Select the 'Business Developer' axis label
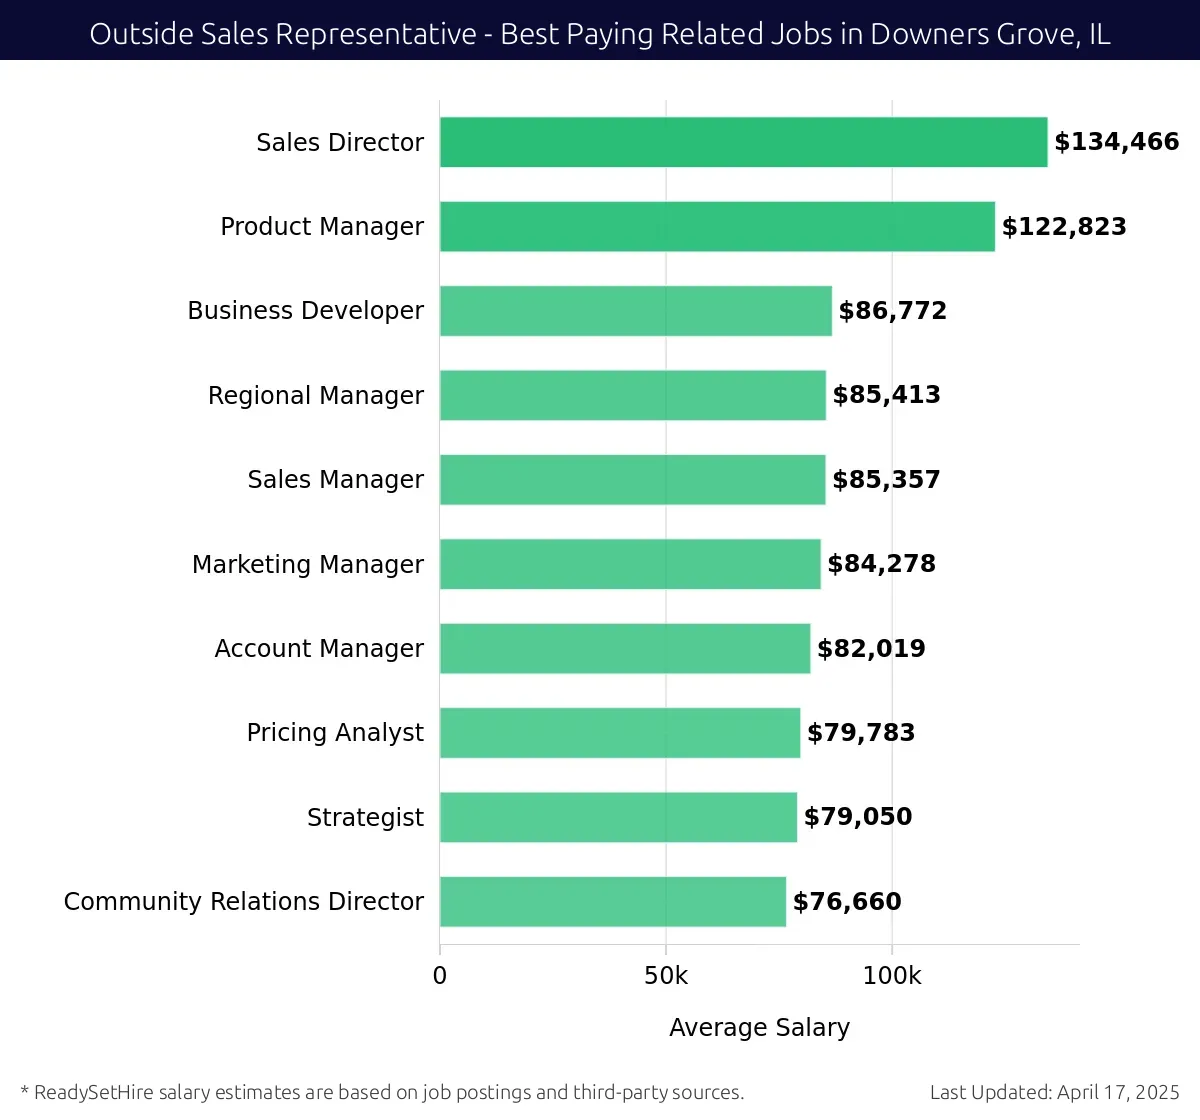The image size is (1200, 1120). [x=306, y=311]
